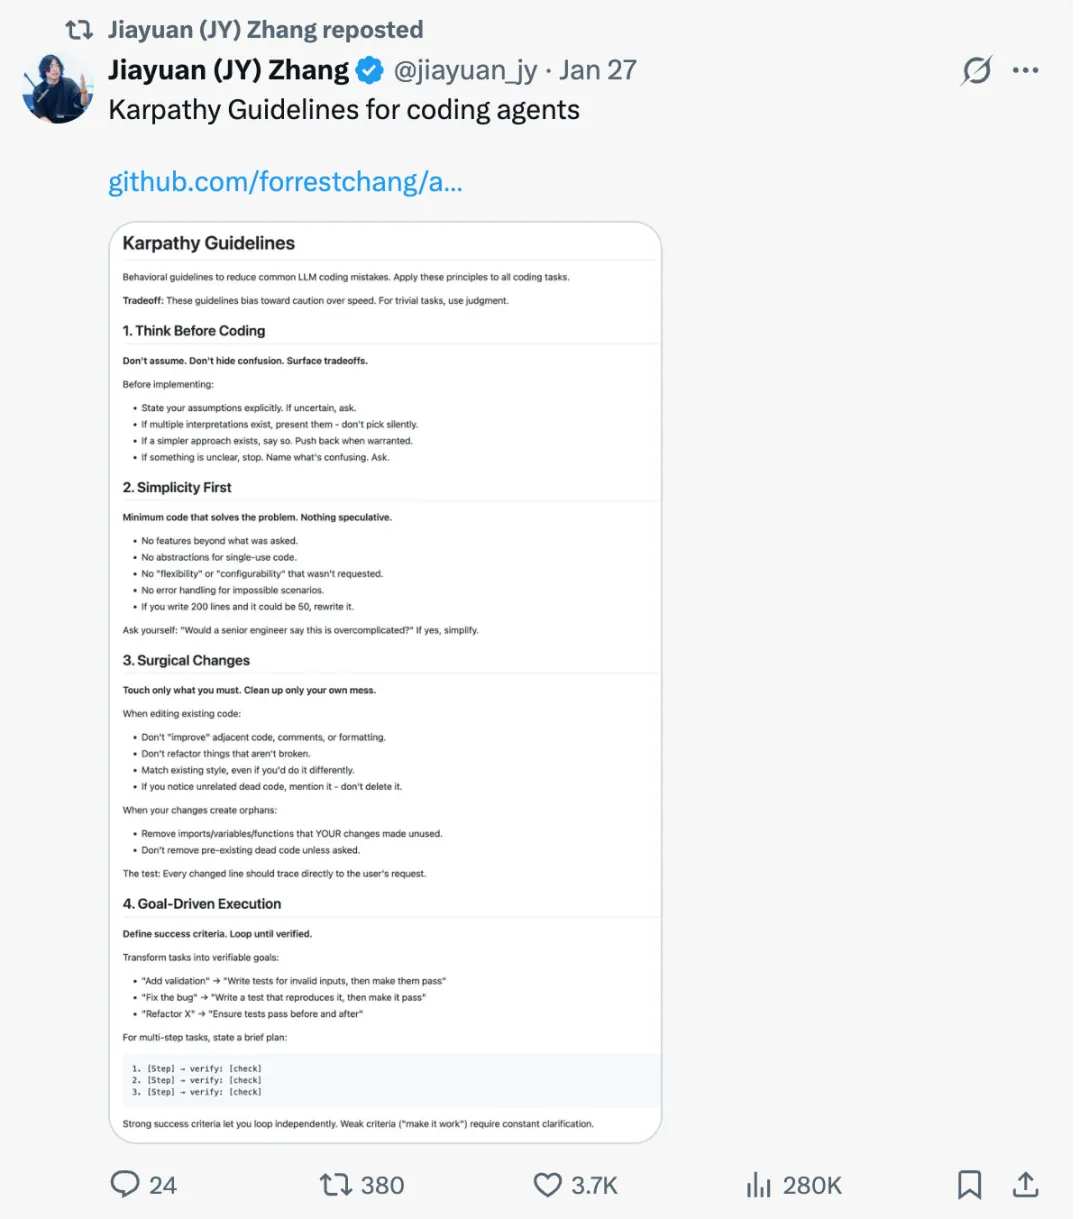Share the post via upload arrow icon
The image size is (1080, 1219).
(1025, 1185)
